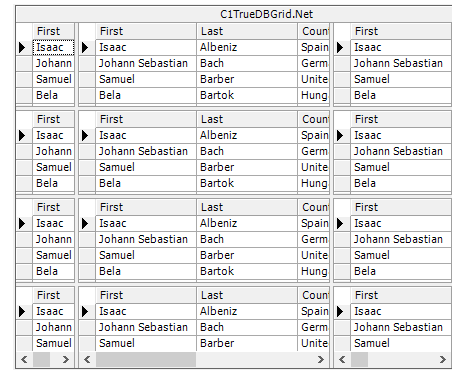Select the Samuel row header in the bottom right grid

(x=342, y=343)
